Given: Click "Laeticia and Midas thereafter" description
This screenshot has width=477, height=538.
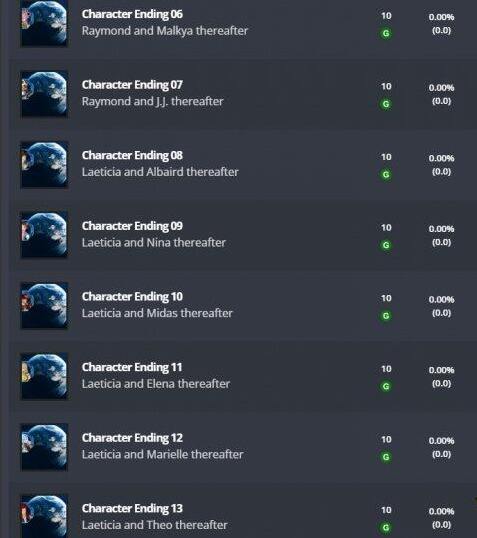Looking at the screenshot, I should click(x=157, y=313).
